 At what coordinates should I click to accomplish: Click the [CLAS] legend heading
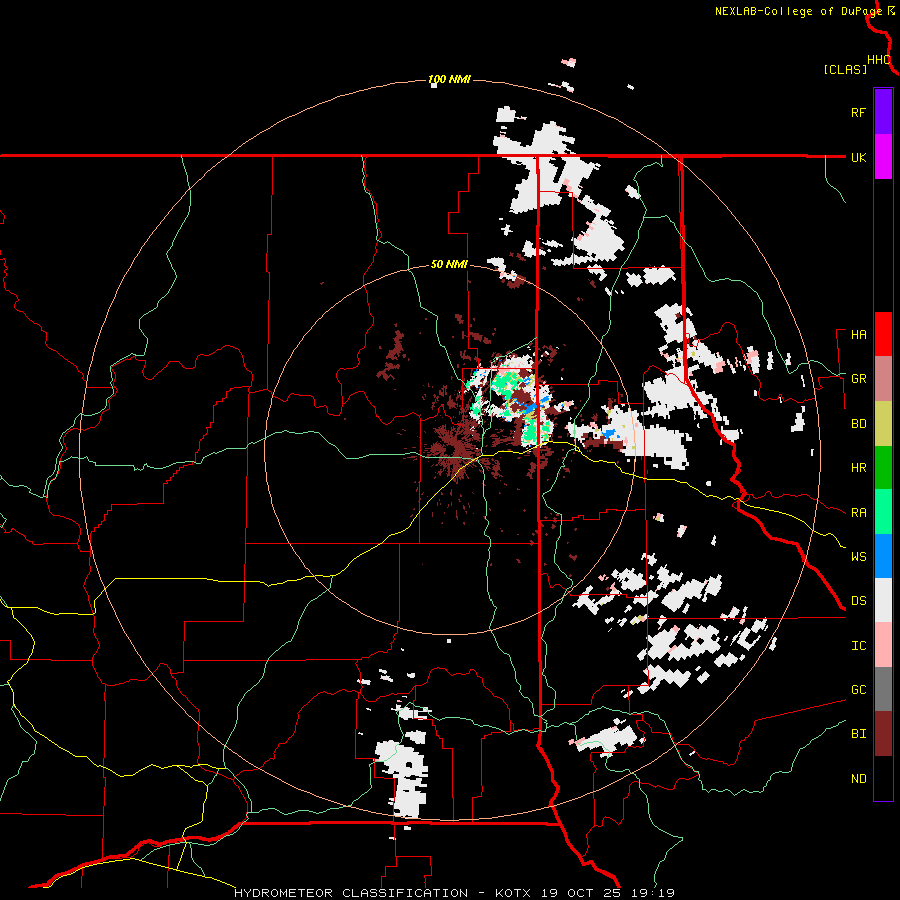coord(845,70)
